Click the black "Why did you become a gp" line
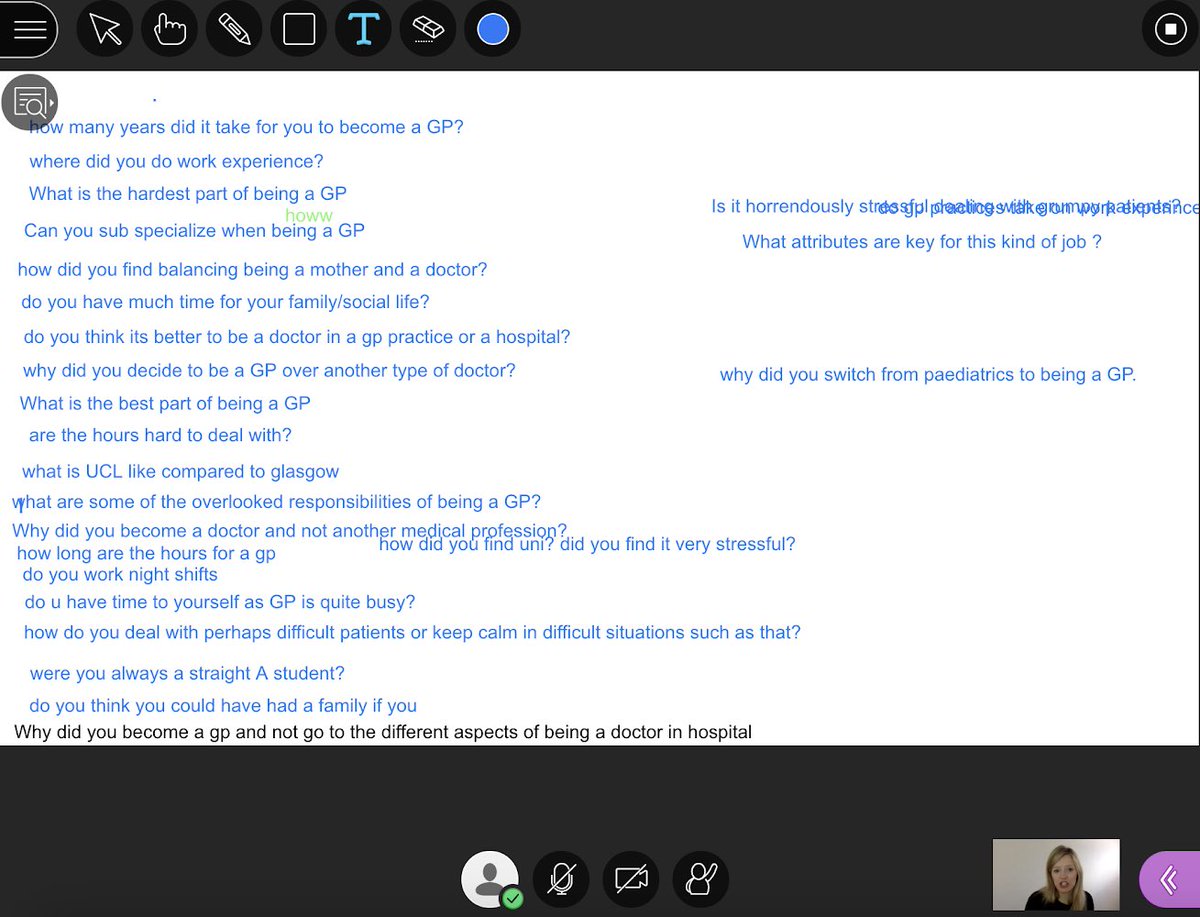The height and width of the screenshot is (917, 1200). [x=383, y=732]
